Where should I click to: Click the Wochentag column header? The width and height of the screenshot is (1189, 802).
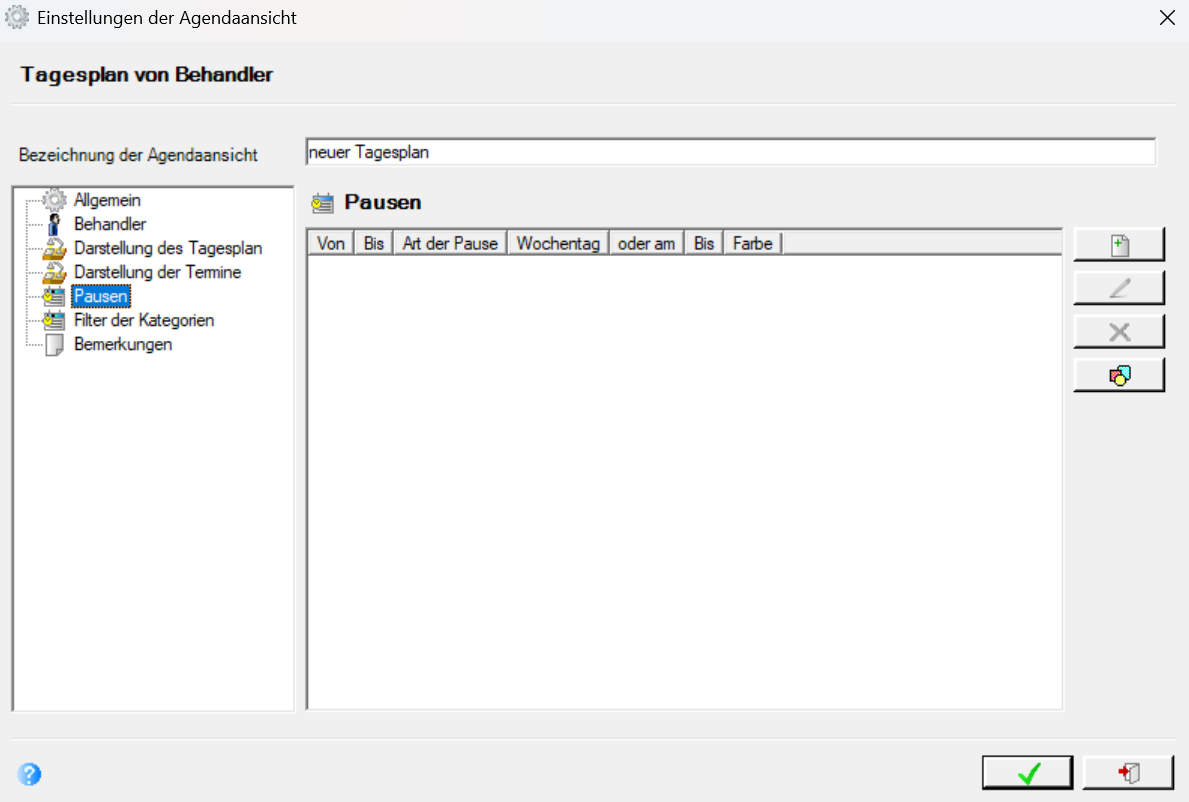coord(558,243)
